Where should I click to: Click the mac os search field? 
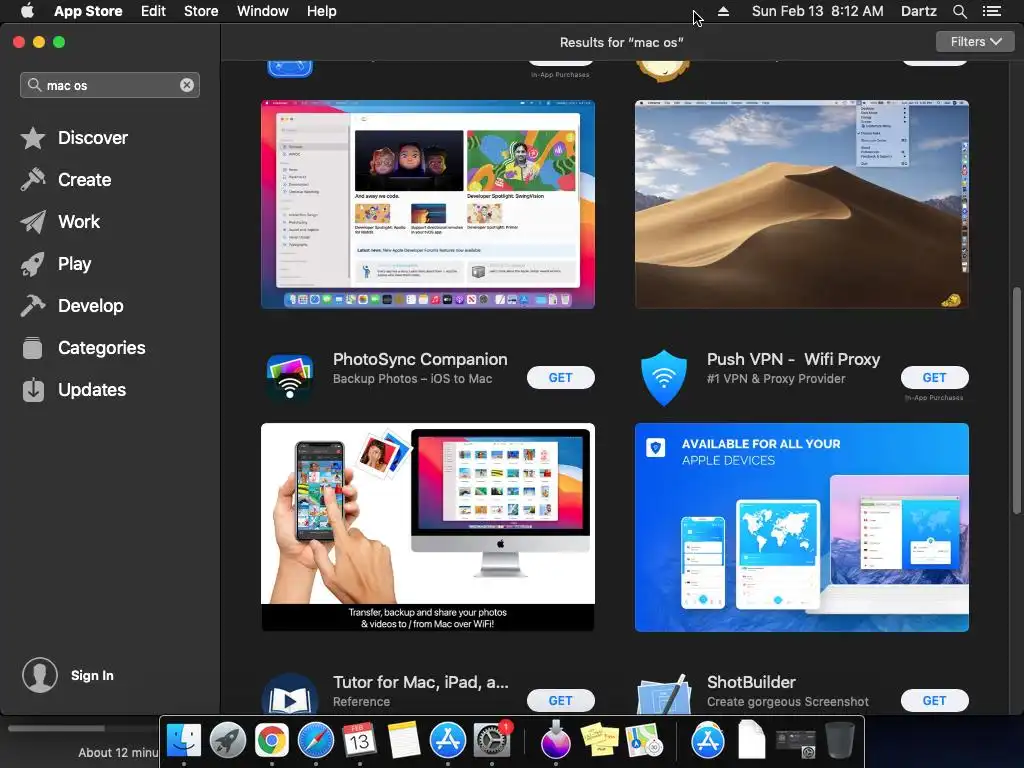(110, 85)
